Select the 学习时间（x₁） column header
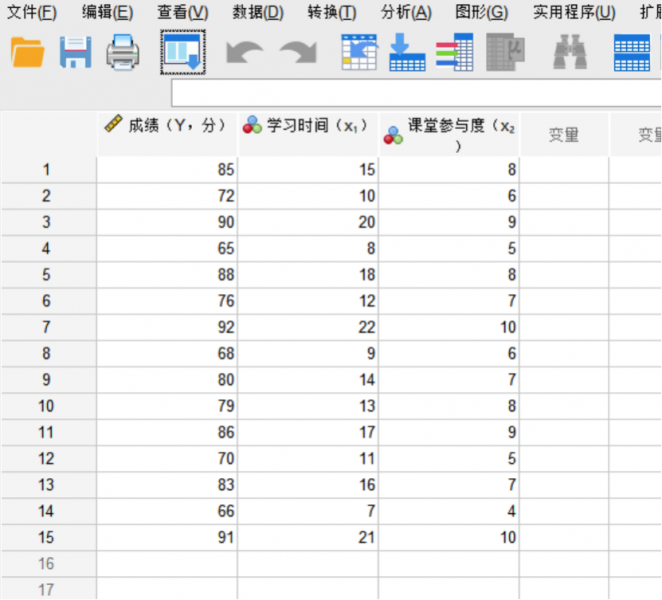Viewport: 662px width, 600px height. click(x=308, y=134)
